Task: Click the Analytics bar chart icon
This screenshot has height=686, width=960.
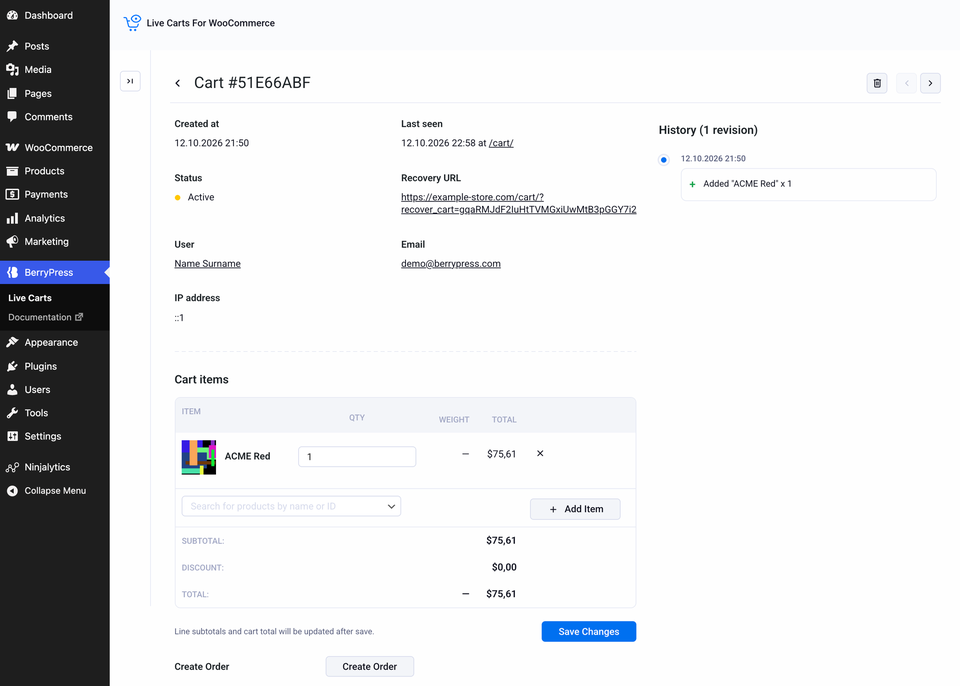Action: coord(12,218)
